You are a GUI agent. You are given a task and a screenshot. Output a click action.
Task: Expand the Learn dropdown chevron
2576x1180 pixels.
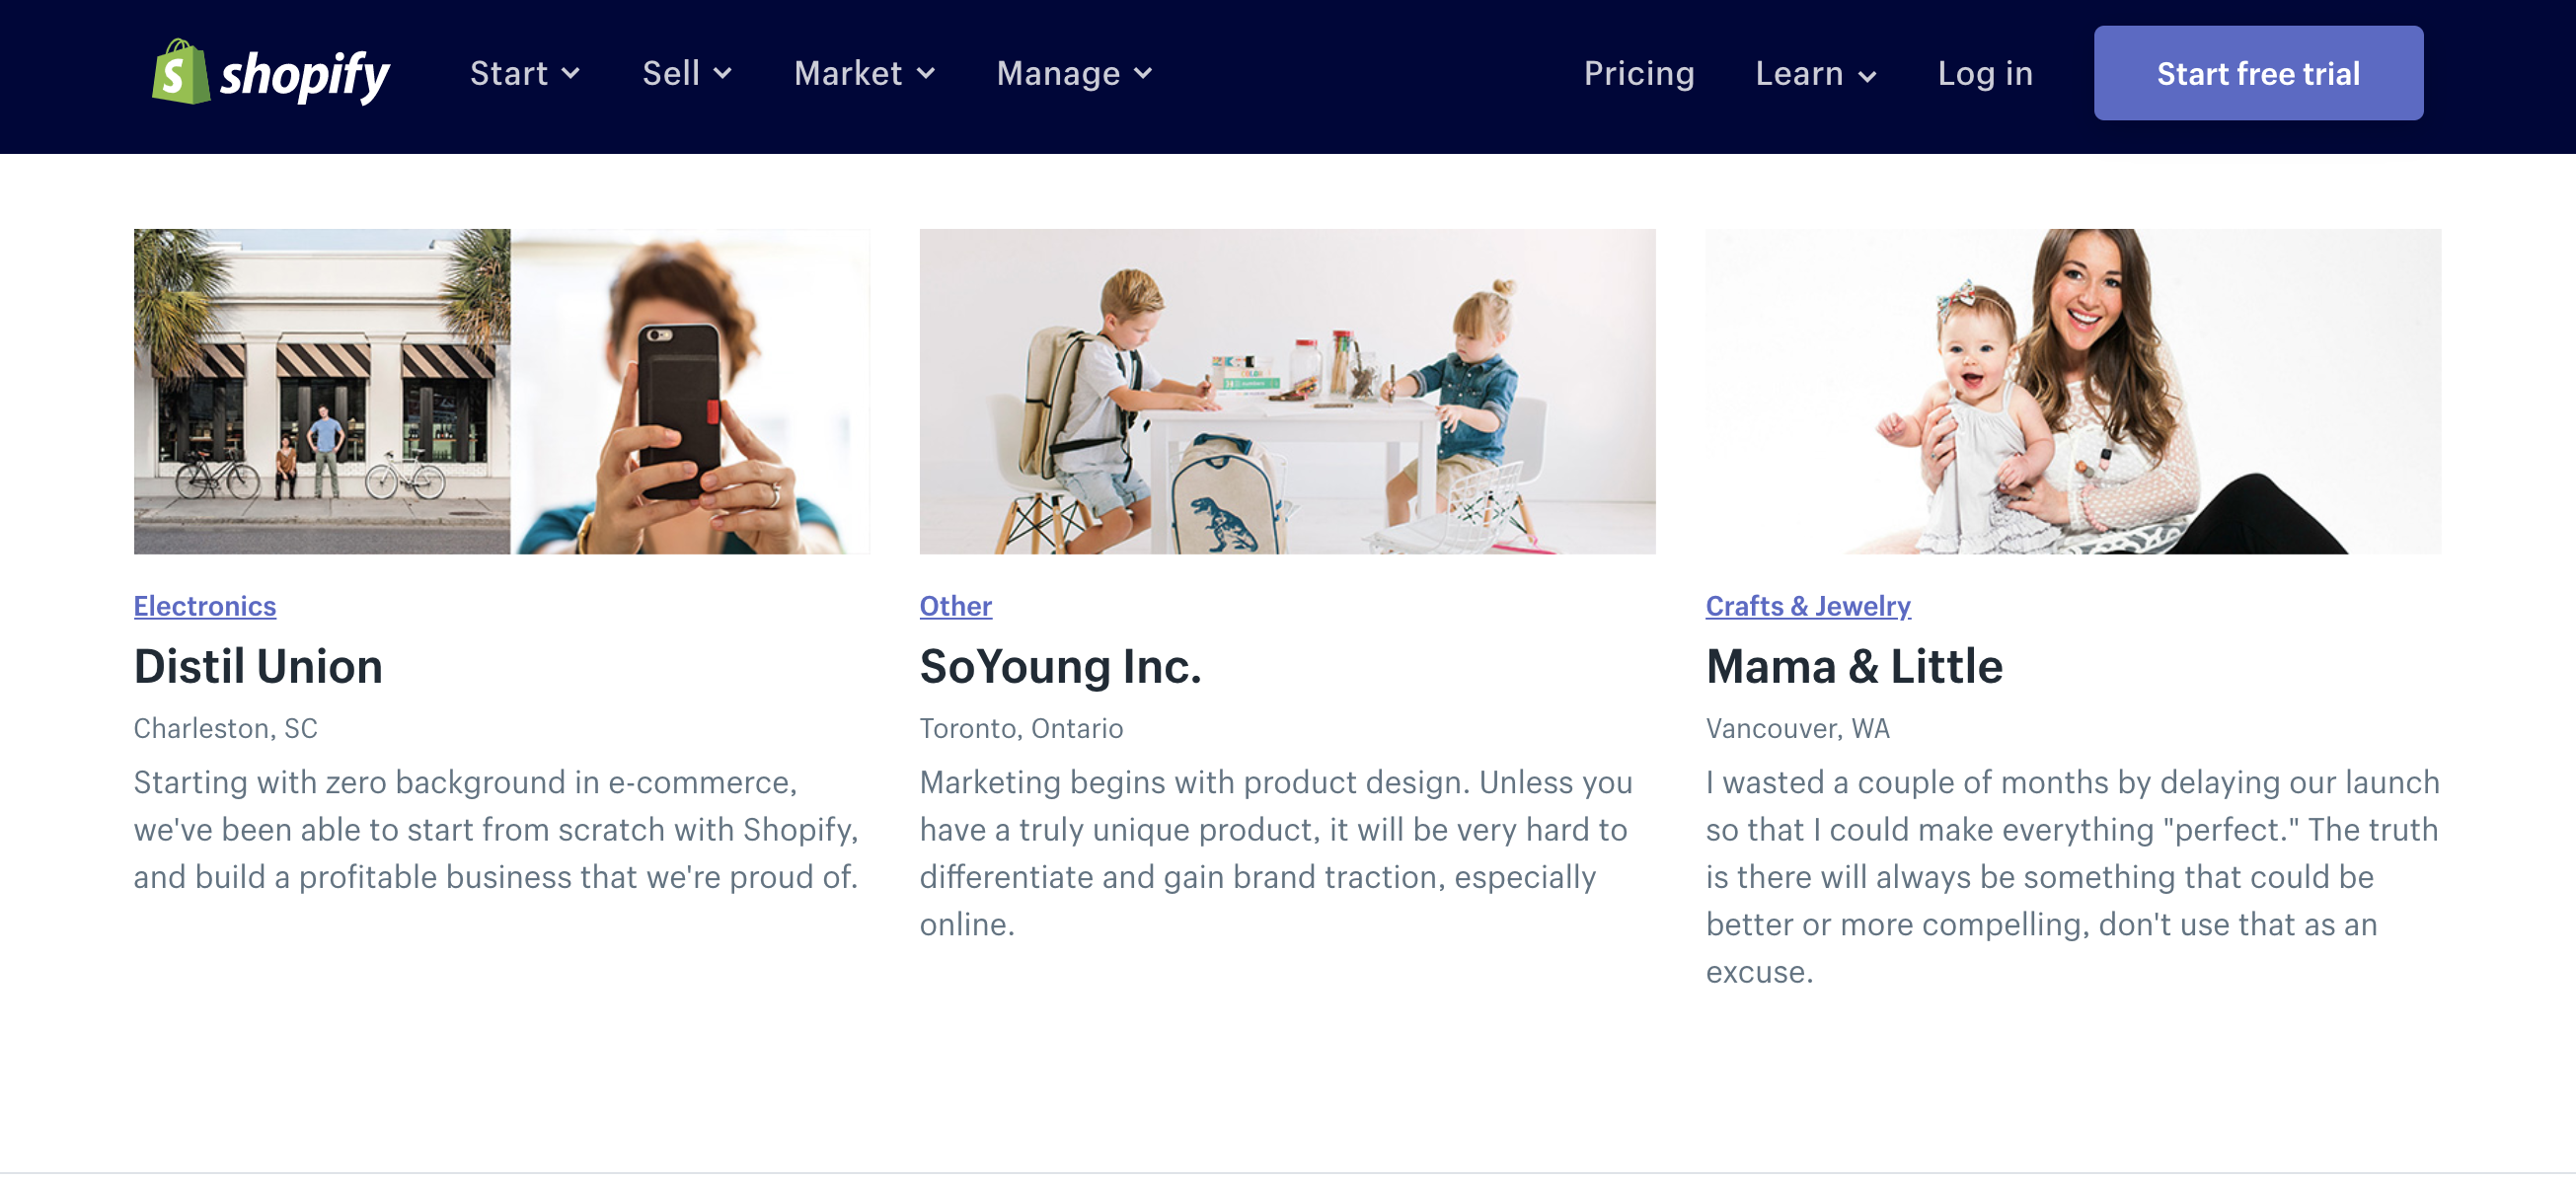point(1867,76)
